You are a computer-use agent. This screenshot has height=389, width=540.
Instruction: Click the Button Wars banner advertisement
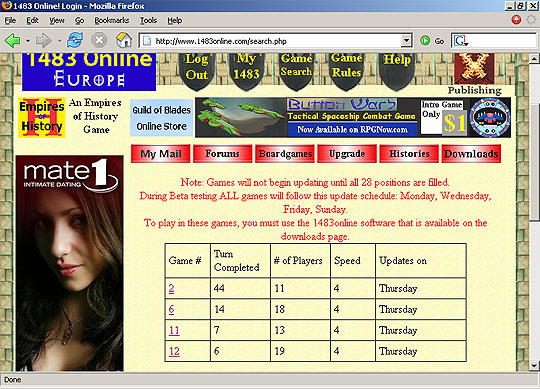(353, 117)
